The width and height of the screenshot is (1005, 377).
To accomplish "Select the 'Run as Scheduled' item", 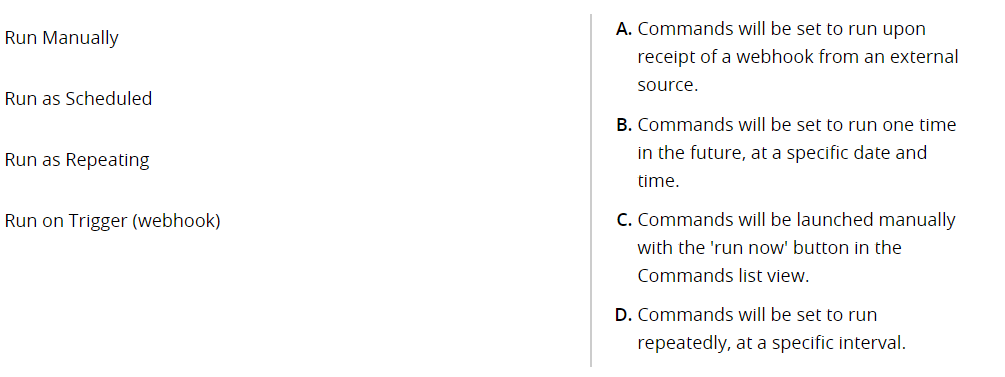I will 78,99.
